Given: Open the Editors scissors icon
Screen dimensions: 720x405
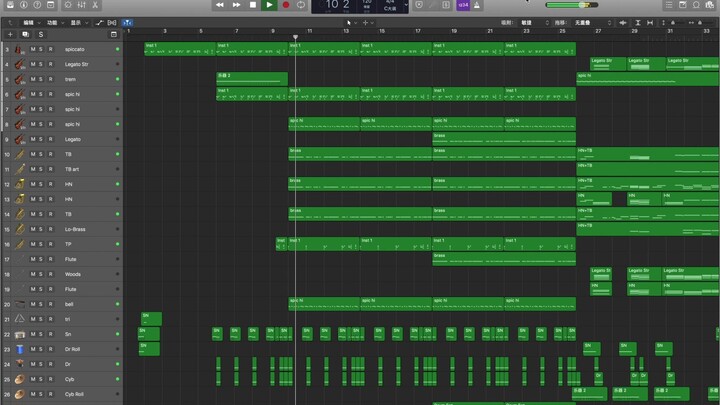Looking at the screenshot, I should click(x=95, y=5).
